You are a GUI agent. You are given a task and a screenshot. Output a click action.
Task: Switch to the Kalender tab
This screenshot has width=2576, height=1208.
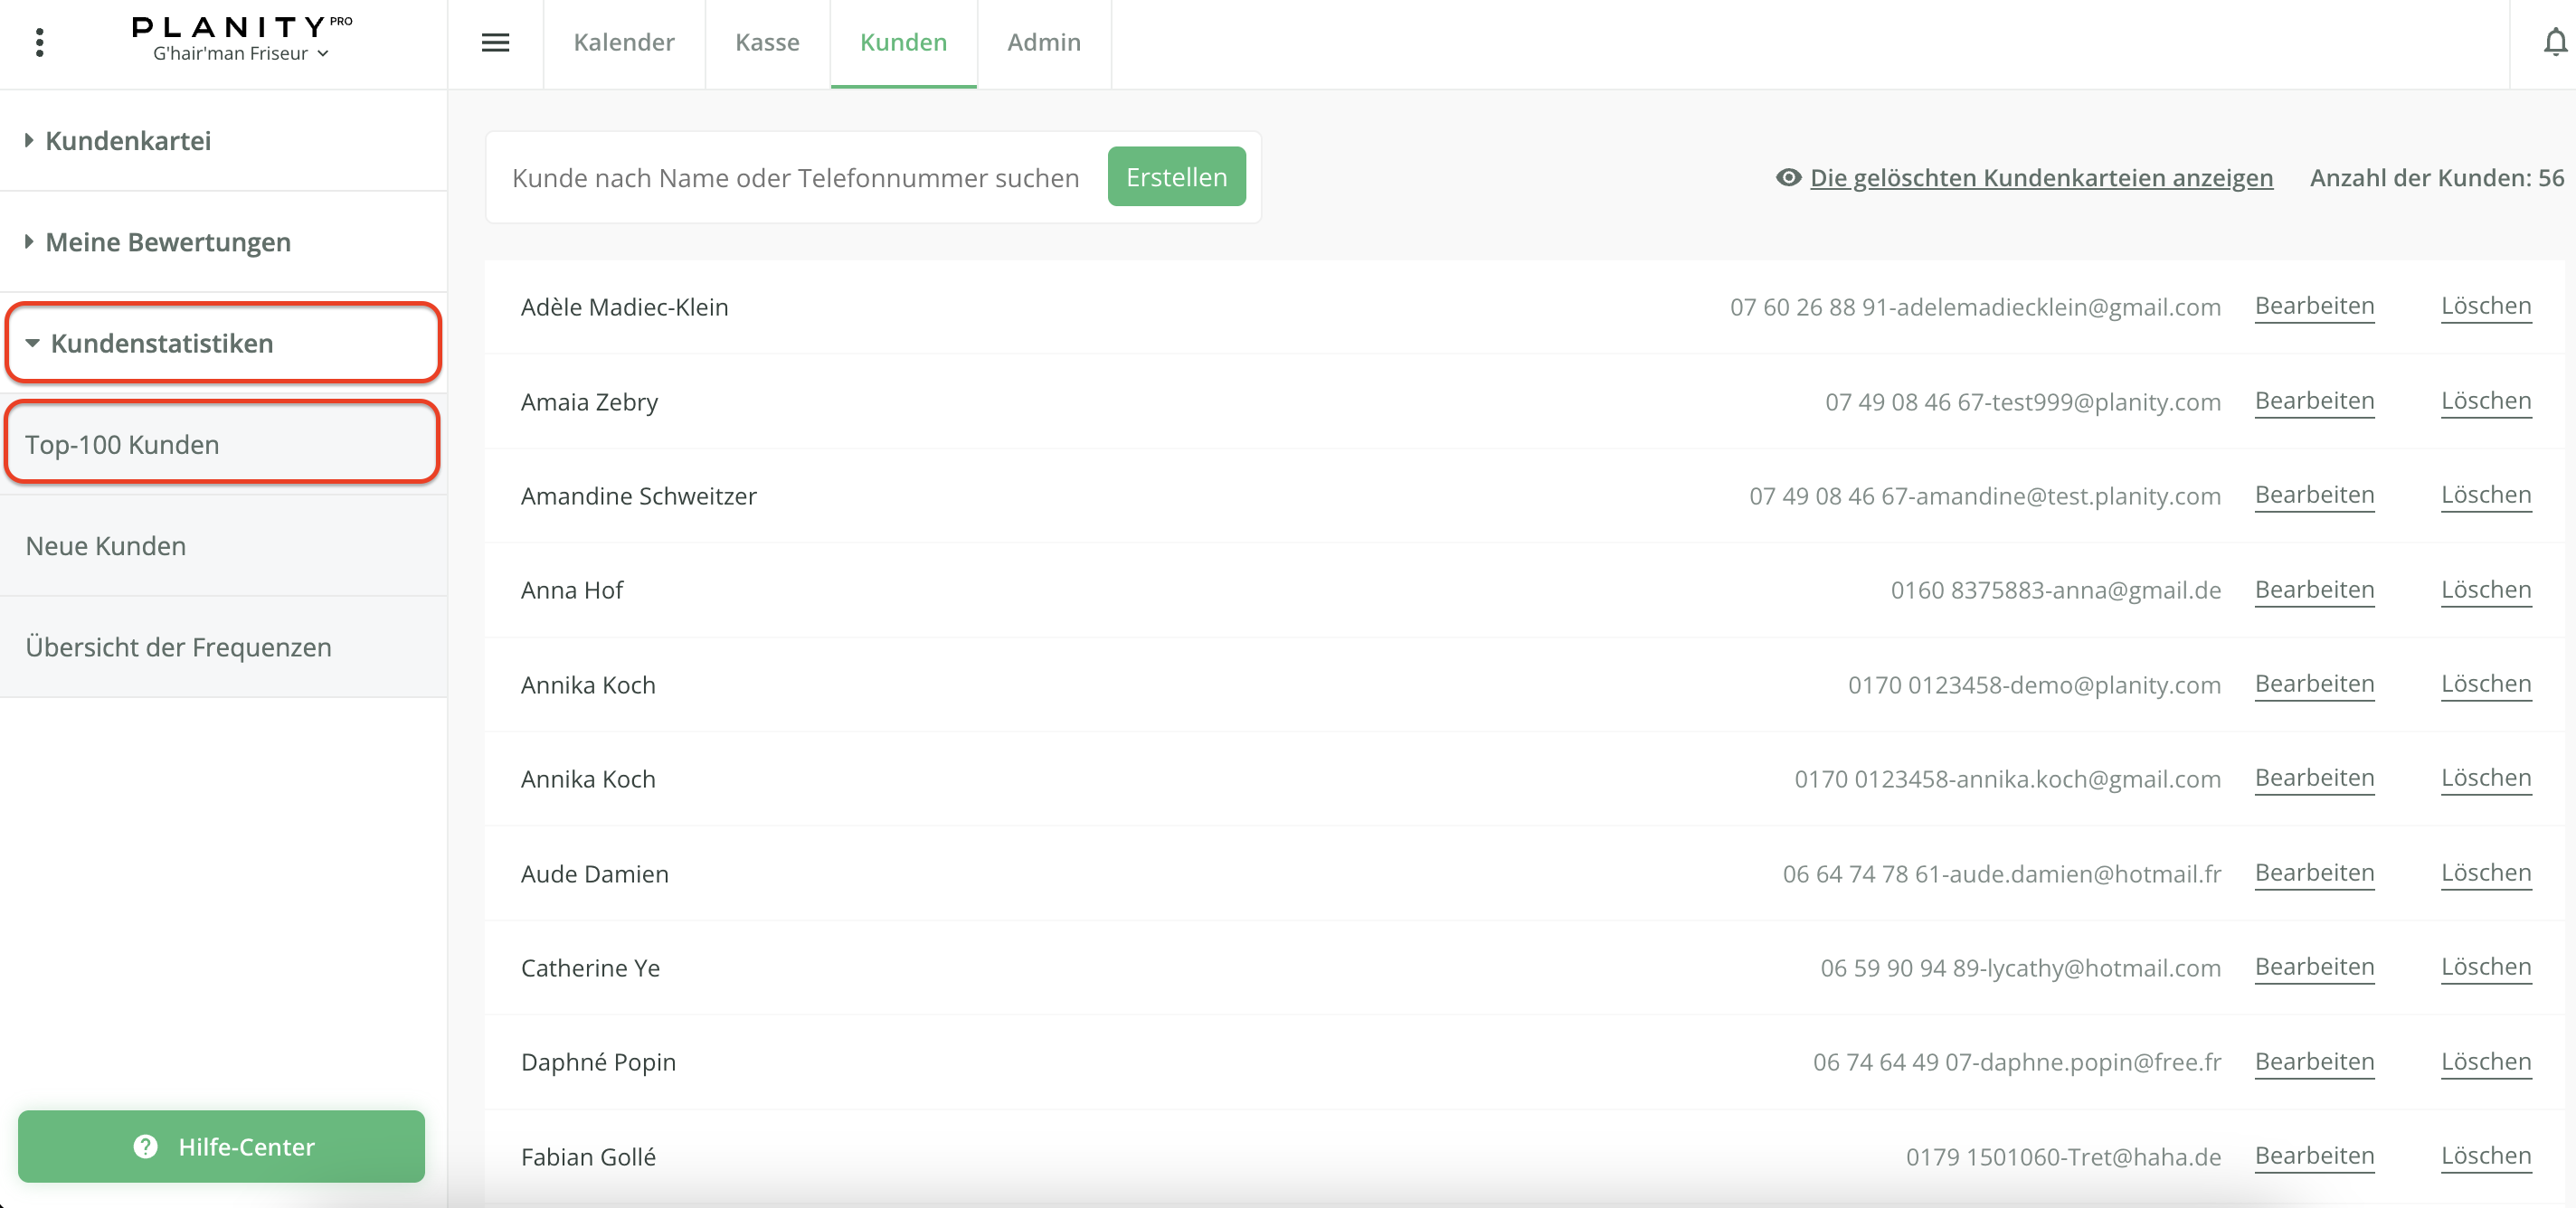pos(624,42)
